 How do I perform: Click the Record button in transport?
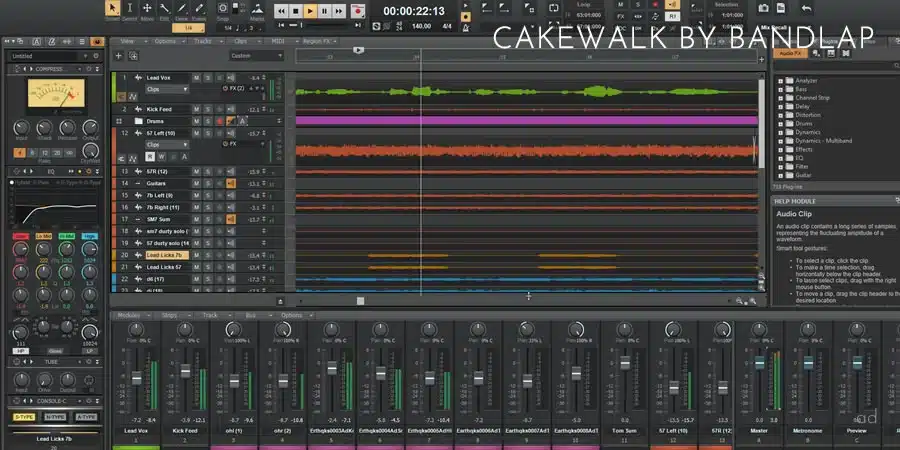[x=358, y=10]
